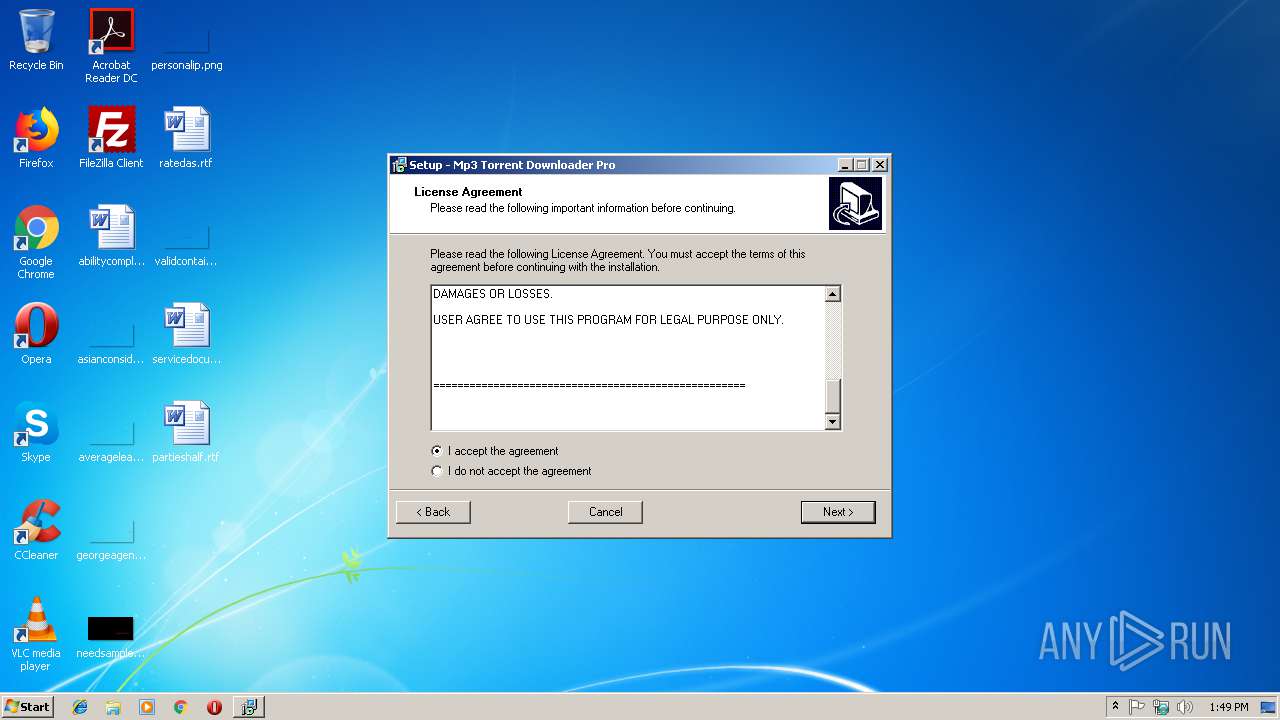Select the abilitycompl... document icon

[x=111, y=236]
